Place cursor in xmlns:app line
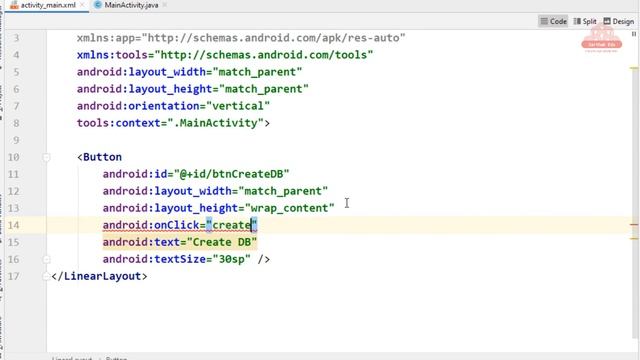640x360 pixels. (241, 38)
